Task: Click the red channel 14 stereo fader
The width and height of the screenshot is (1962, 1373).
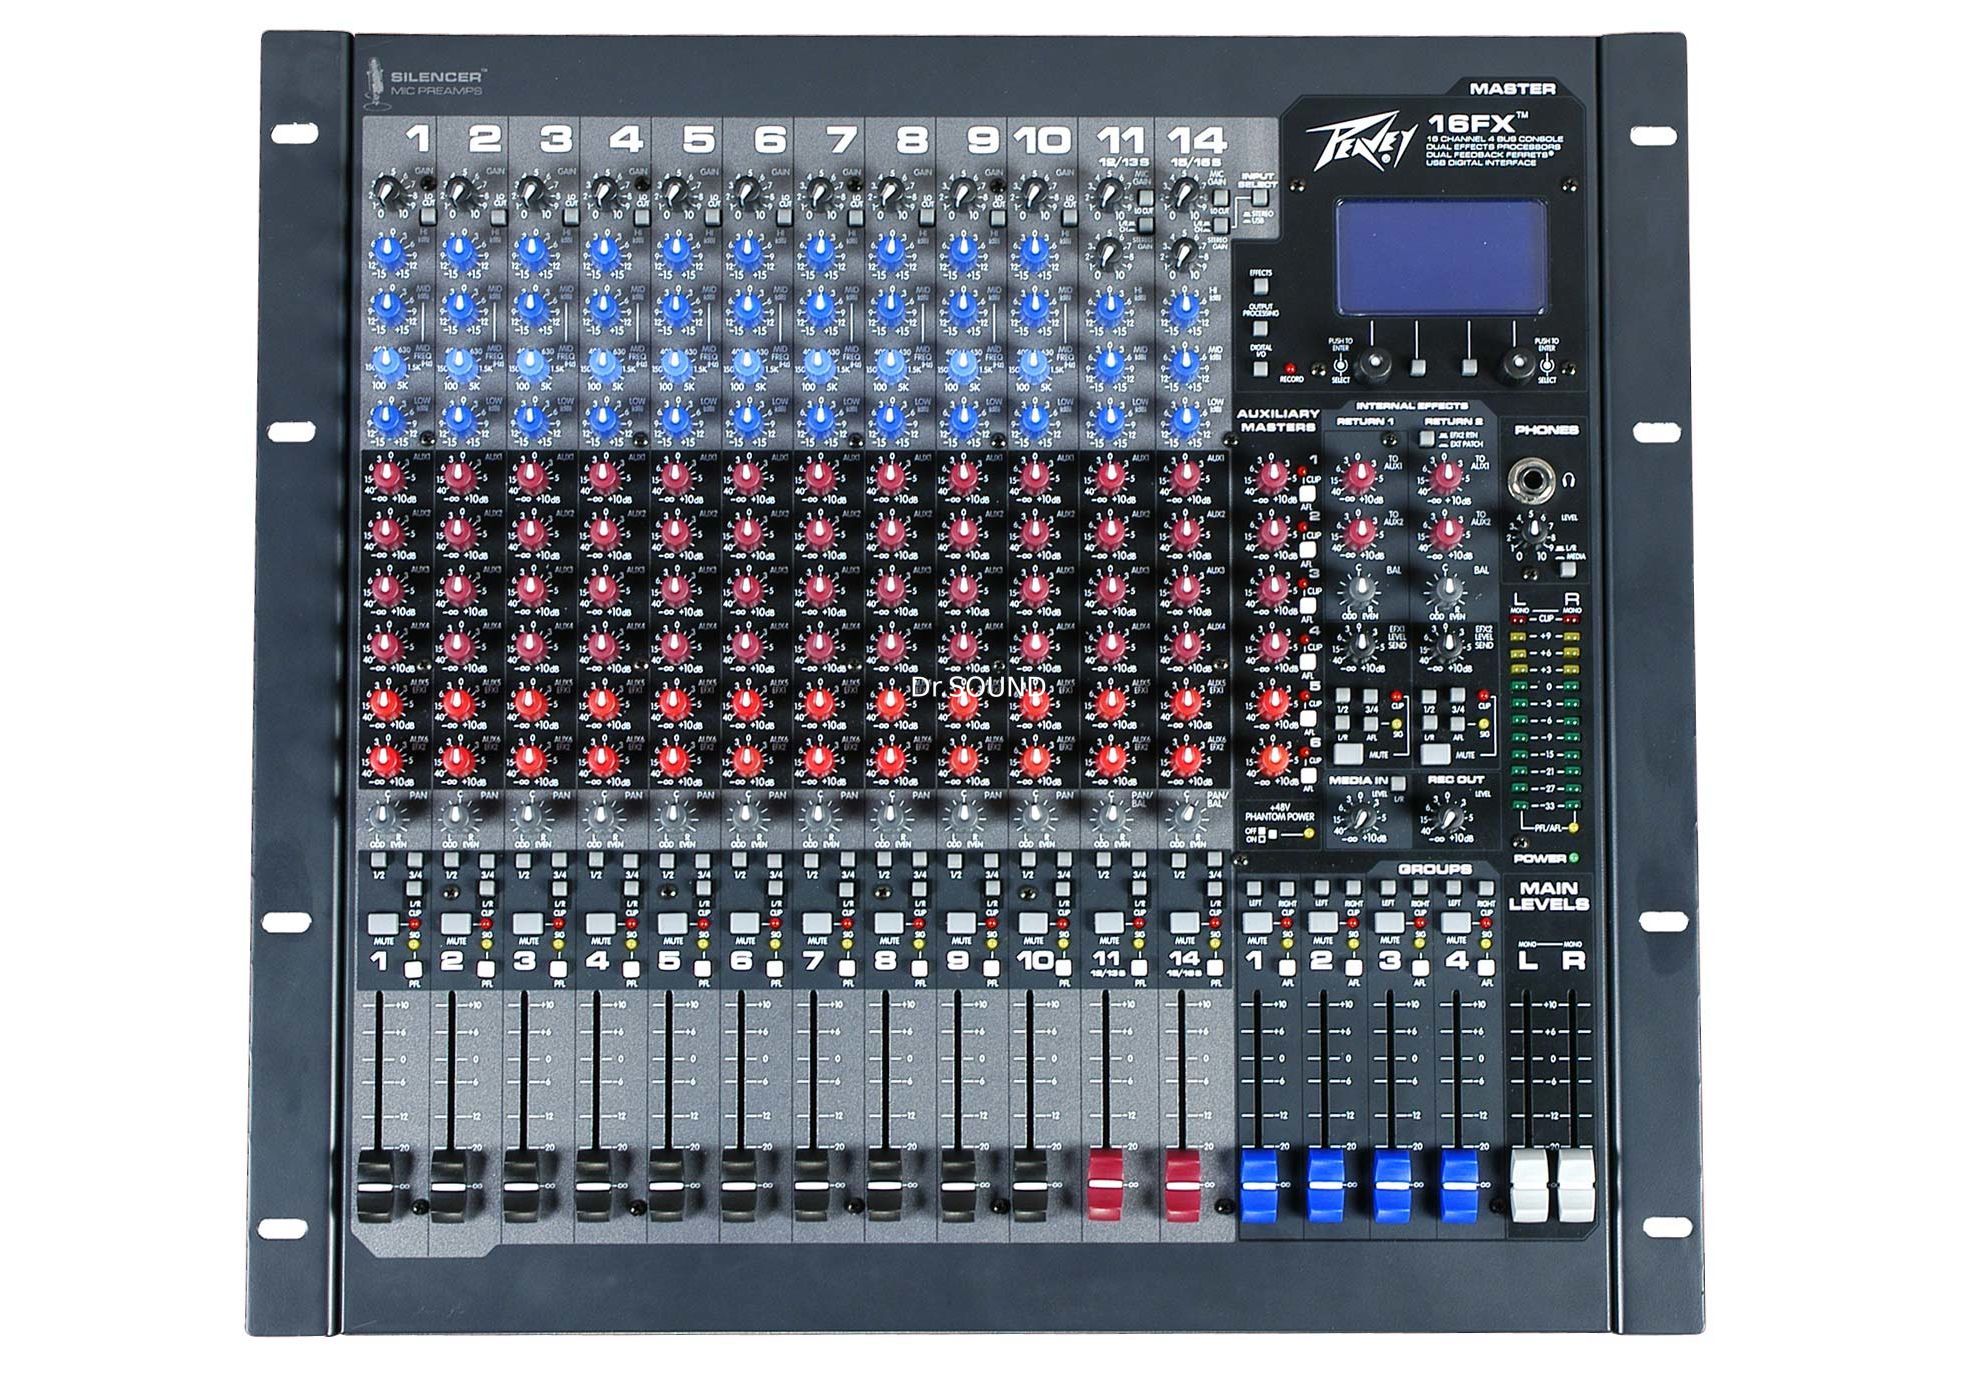Action: [1183, 1186]
